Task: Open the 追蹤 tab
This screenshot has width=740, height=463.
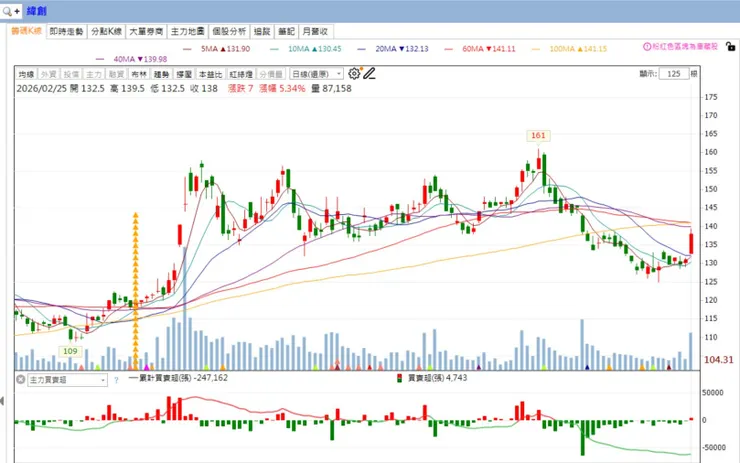Action: click(262, 32)
